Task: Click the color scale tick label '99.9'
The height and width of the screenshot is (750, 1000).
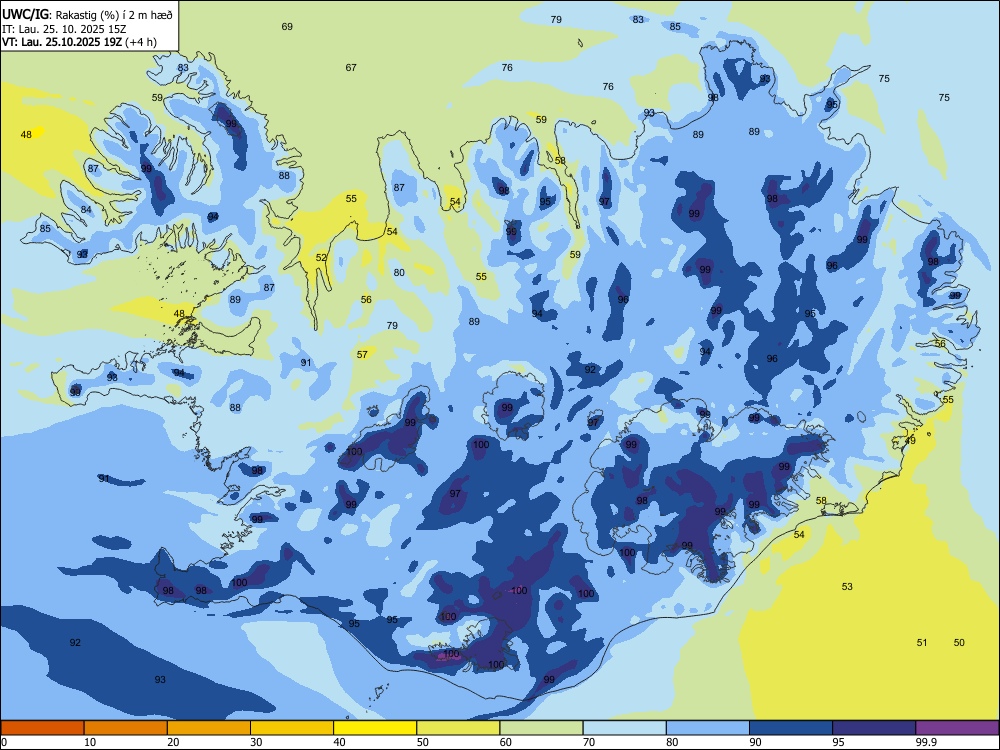Action: click(926, 742)
